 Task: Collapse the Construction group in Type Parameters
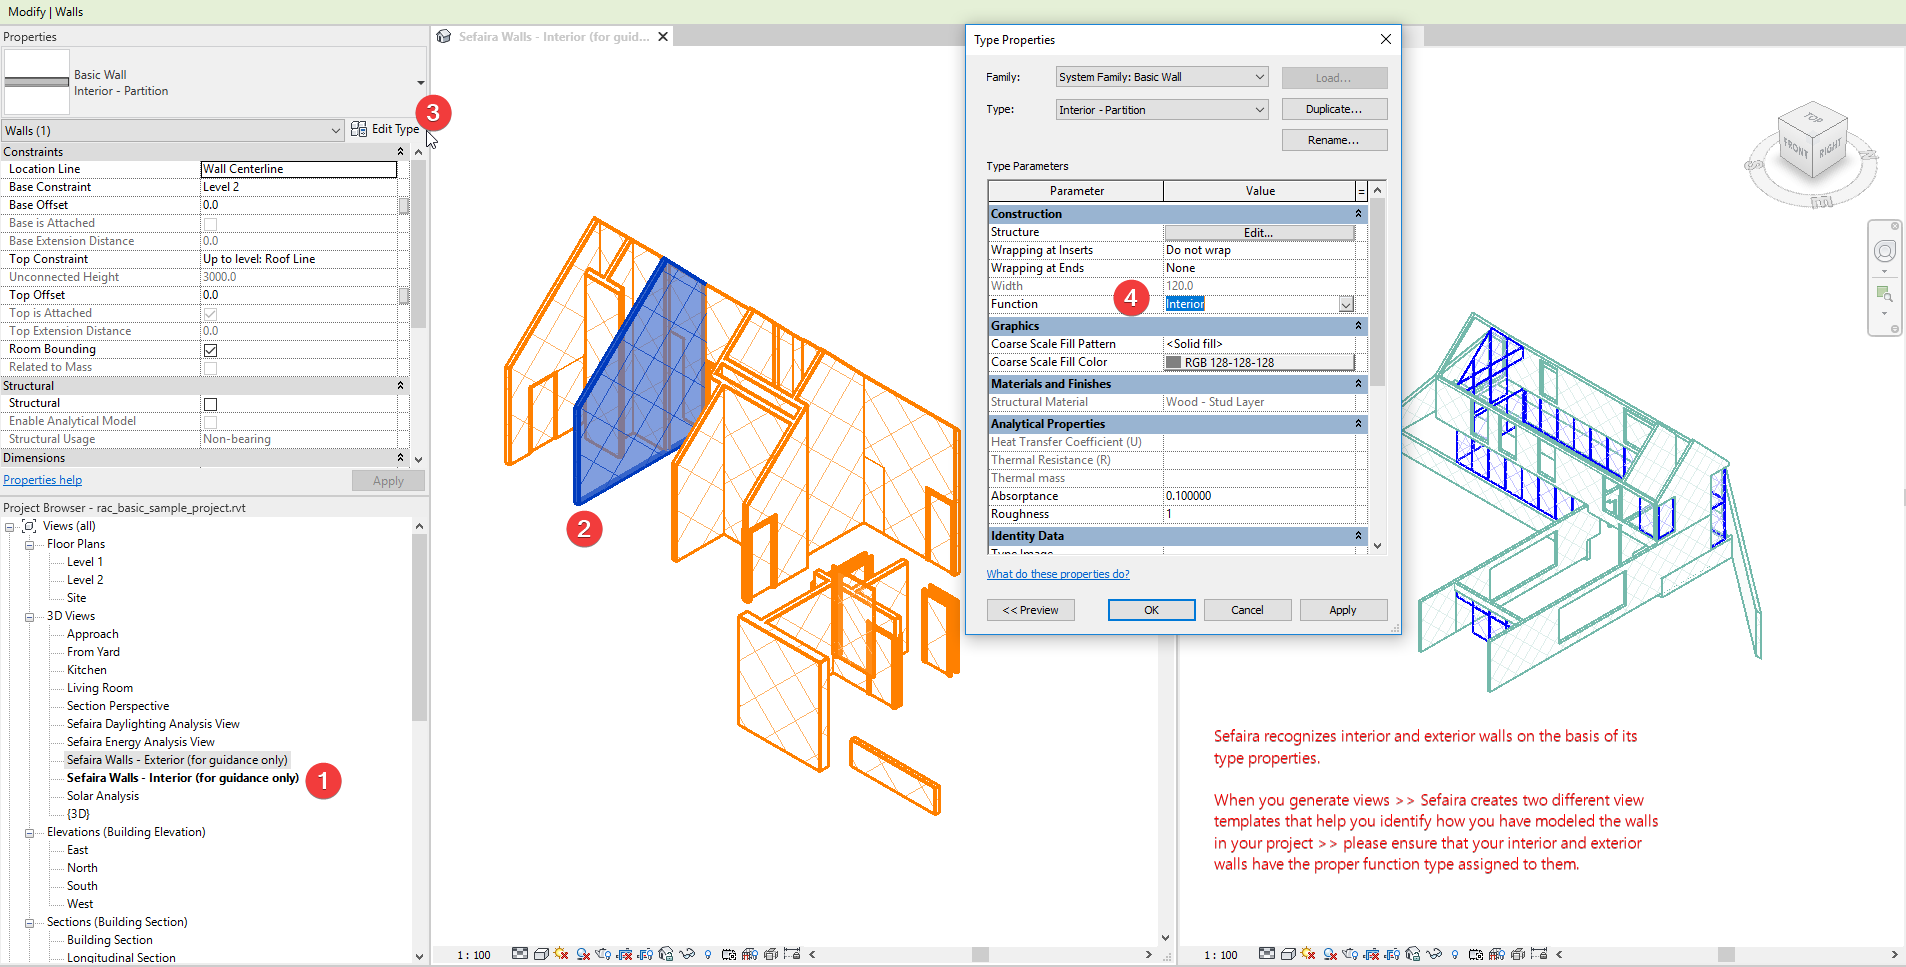(1358, 214)
